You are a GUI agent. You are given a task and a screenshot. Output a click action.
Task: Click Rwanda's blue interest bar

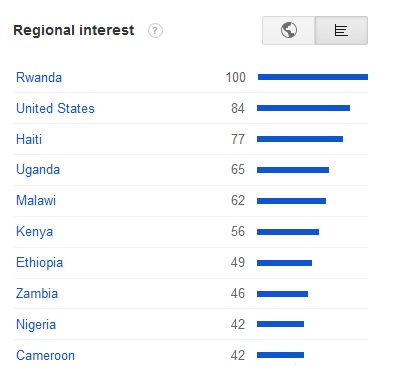point(313,77)
